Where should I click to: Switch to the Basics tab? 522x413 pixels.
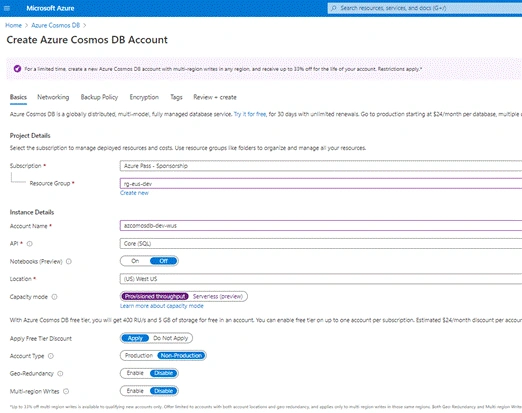click(x=18, y=97)
